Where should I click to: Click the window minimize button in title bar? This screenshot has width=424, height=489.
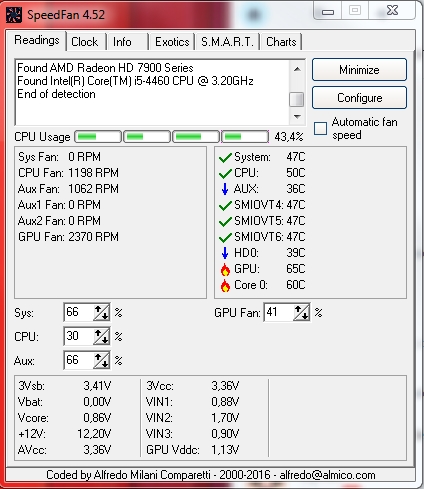point(328,11)
